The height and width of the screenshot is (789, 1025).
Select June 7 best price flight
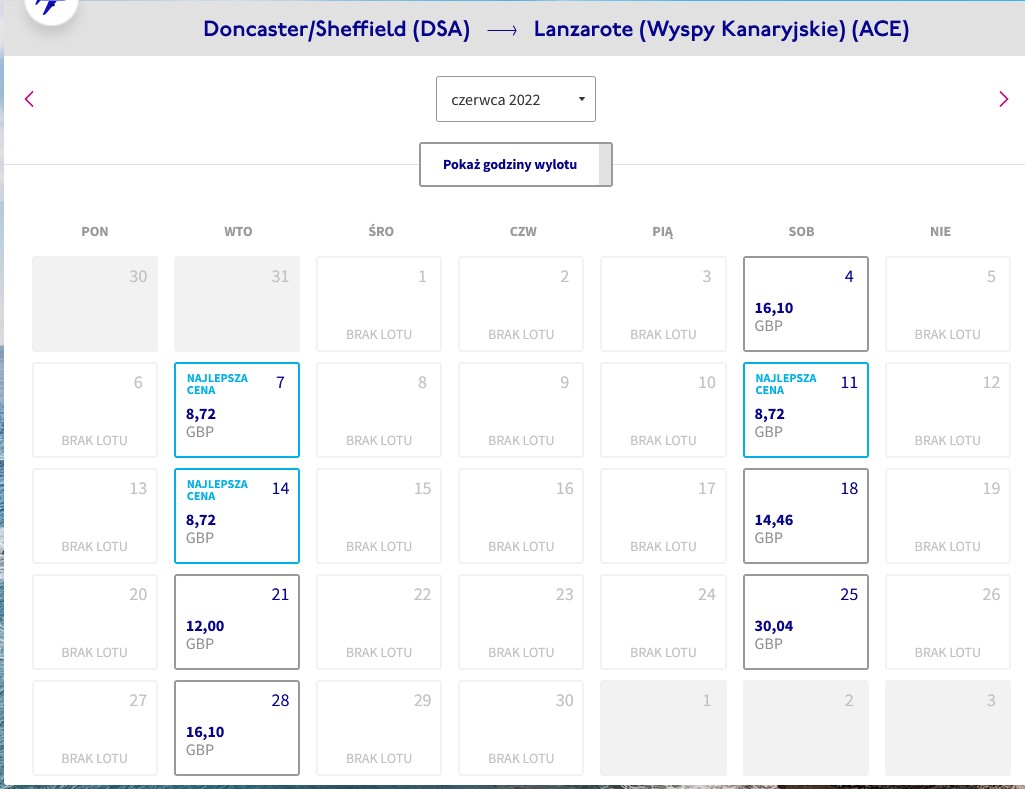tap(237, 410)
